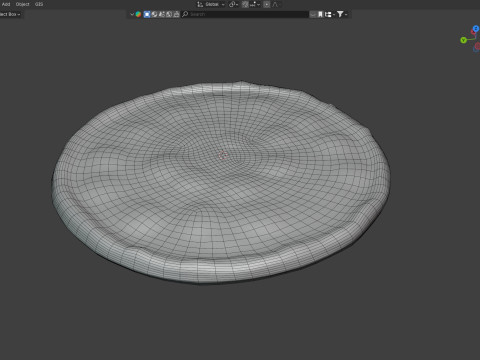480x360 pixels.
Task: Open the Select Box tool dropdown
Action: tap(10, 14)
